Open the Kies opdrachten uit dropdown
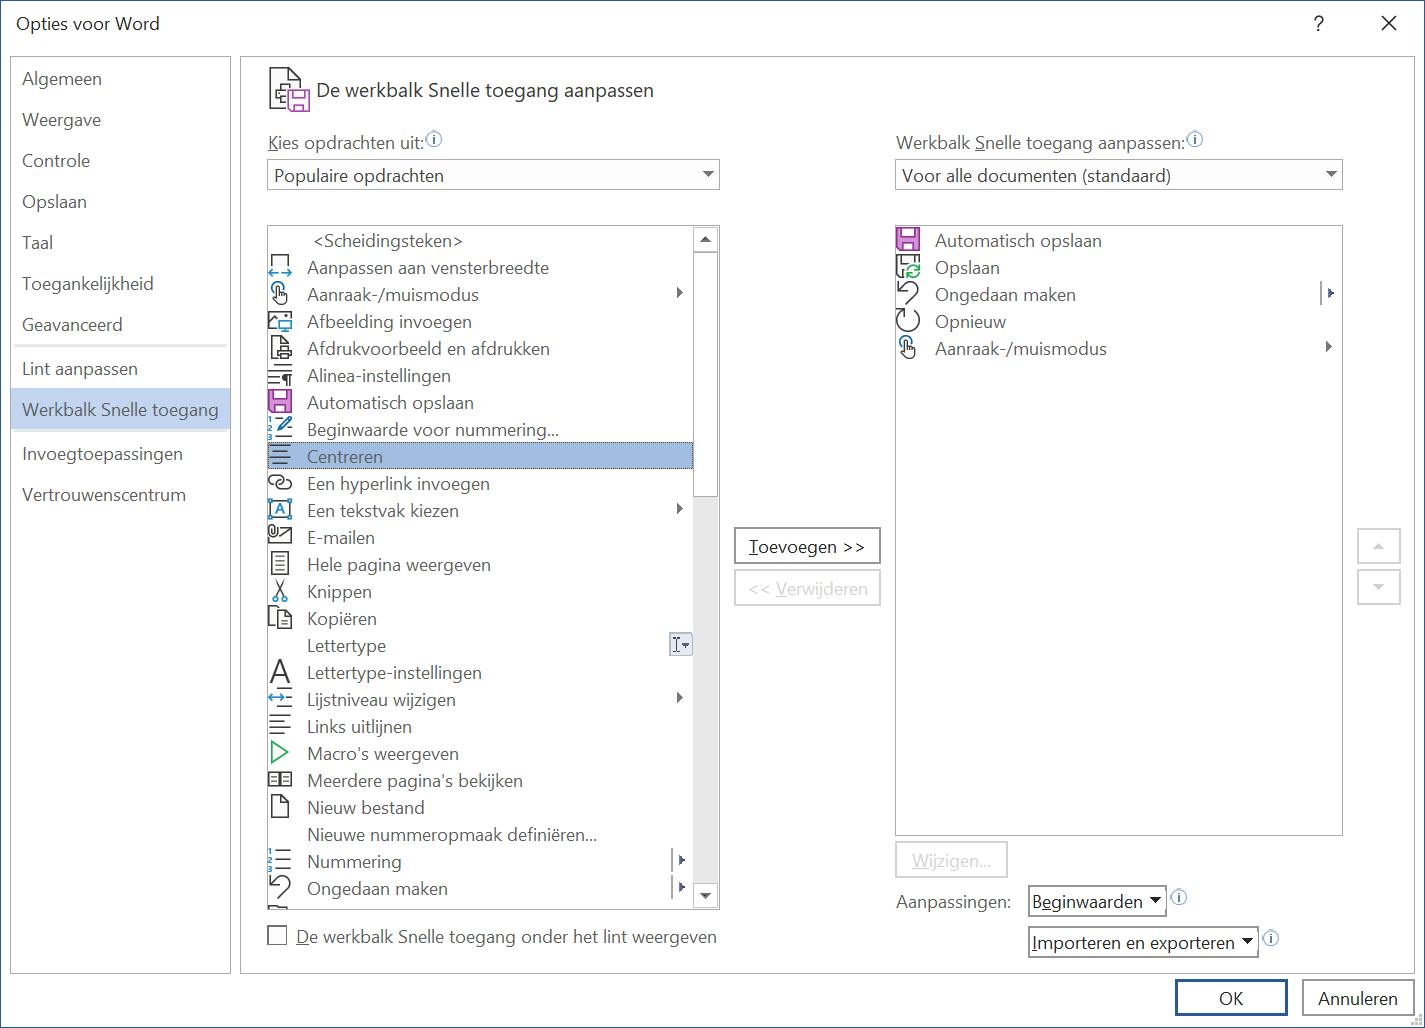This screenshot has height=1028, width=1425. (x=493, y=175)
